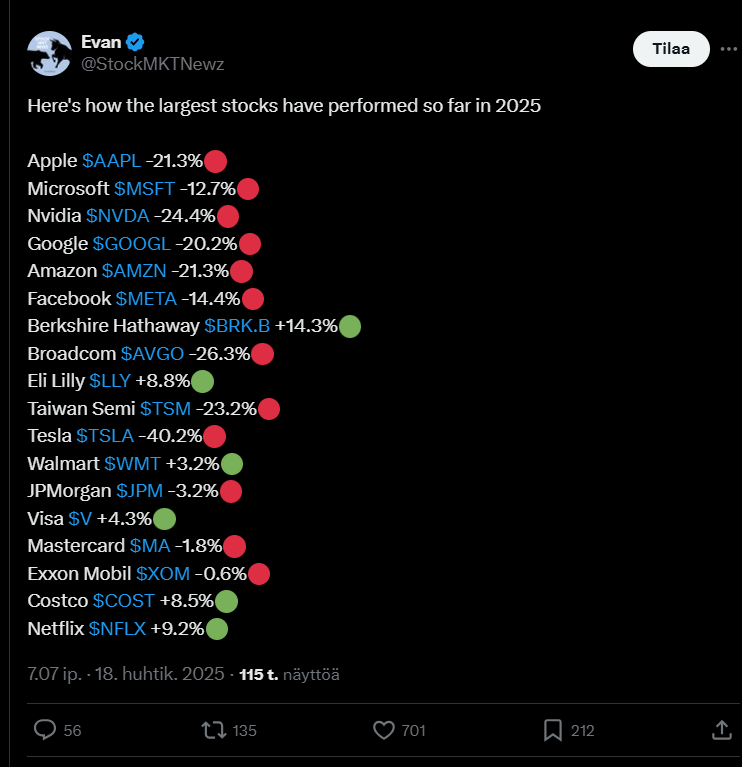Click the repost arrows icon
Screen dimensions: 742x767
pyautogui.click(x=214, y=730)
